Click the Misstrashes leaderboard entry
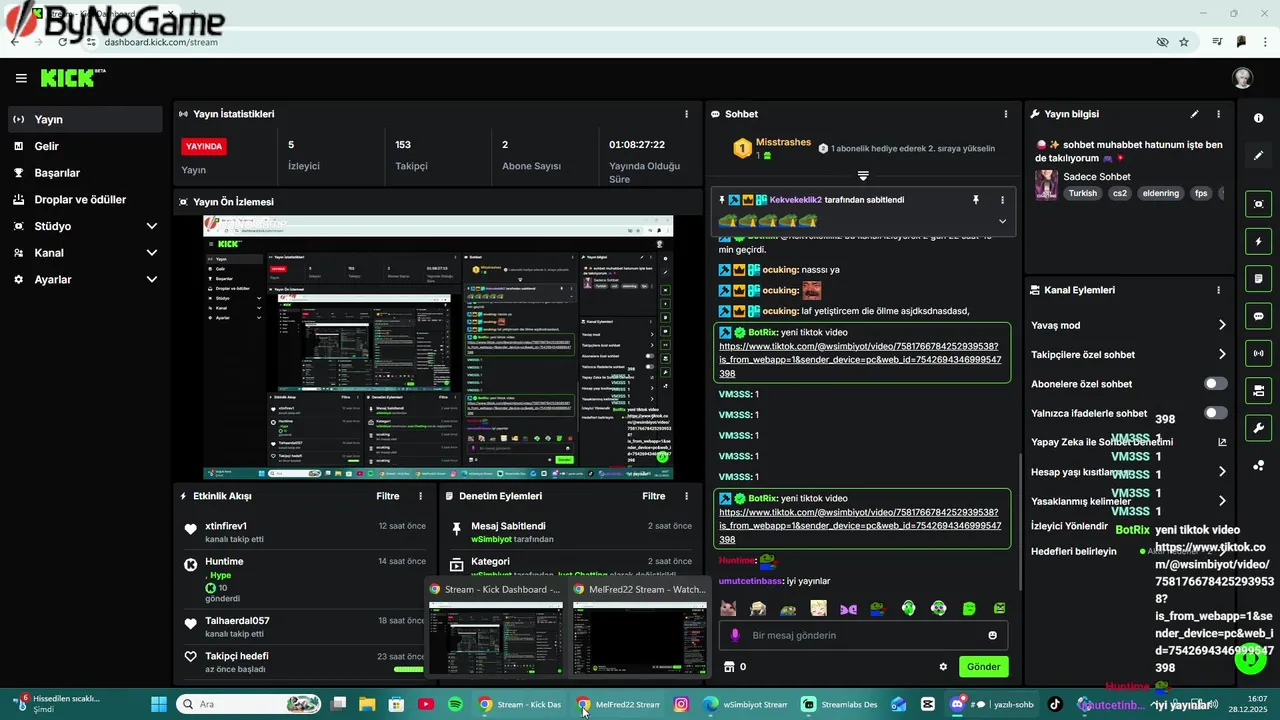Image resolution: width=1280 pixels, height=720 pixels. [x=772, y=148]
